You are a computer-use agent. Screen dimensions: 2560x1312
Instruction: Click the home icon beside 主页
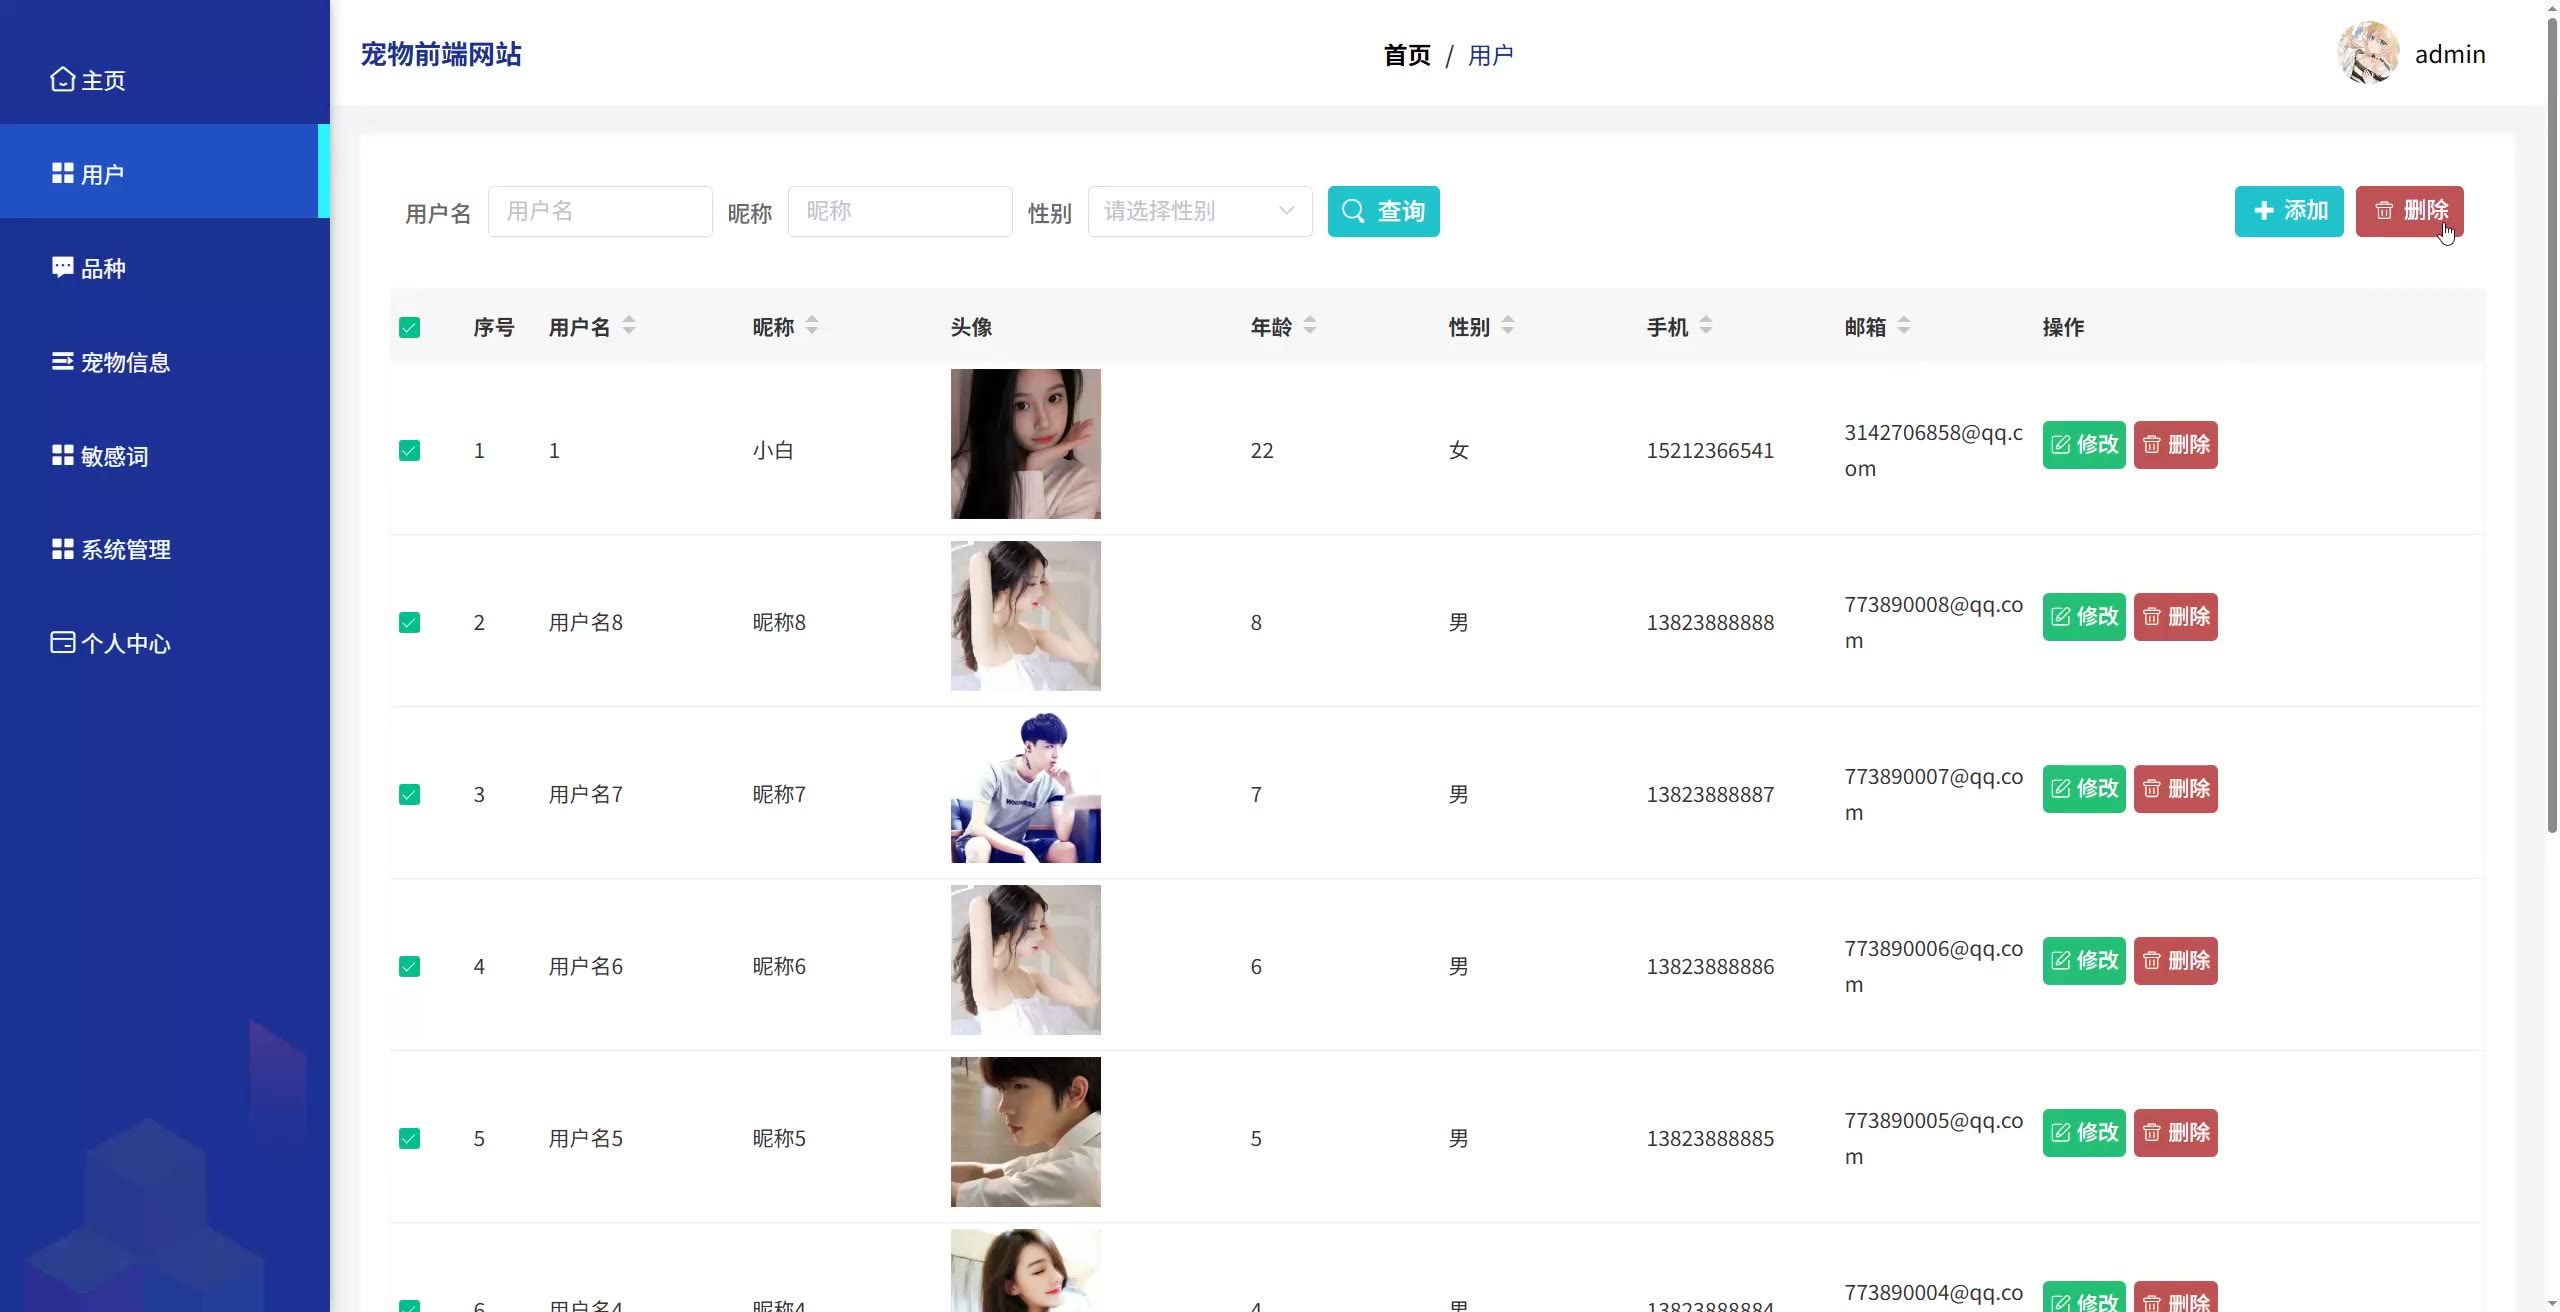click(63, 79)
